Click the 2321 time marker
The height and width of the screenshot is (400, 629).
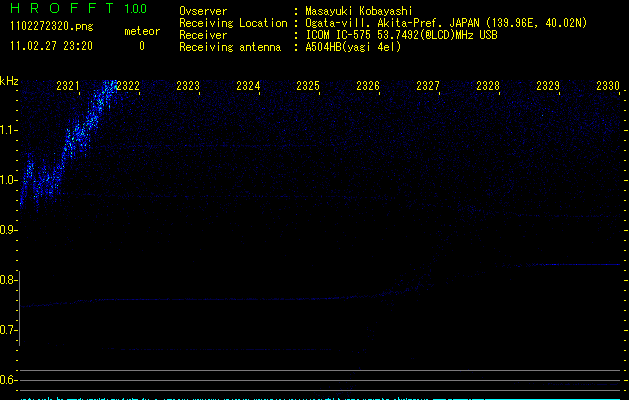pyautogui.click(x=68, y=86)
